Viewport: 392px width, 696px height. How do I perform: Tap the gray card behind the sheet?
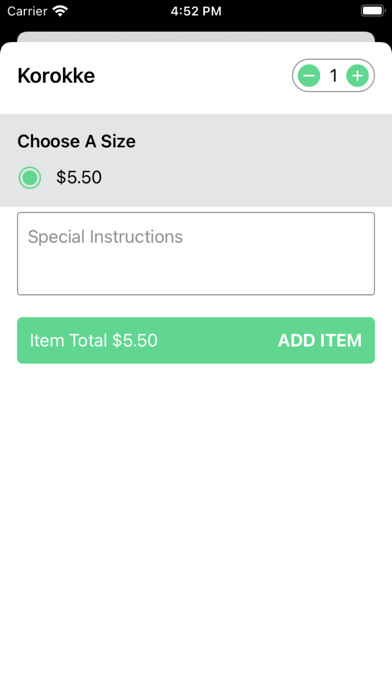click(x=196, y=36)
